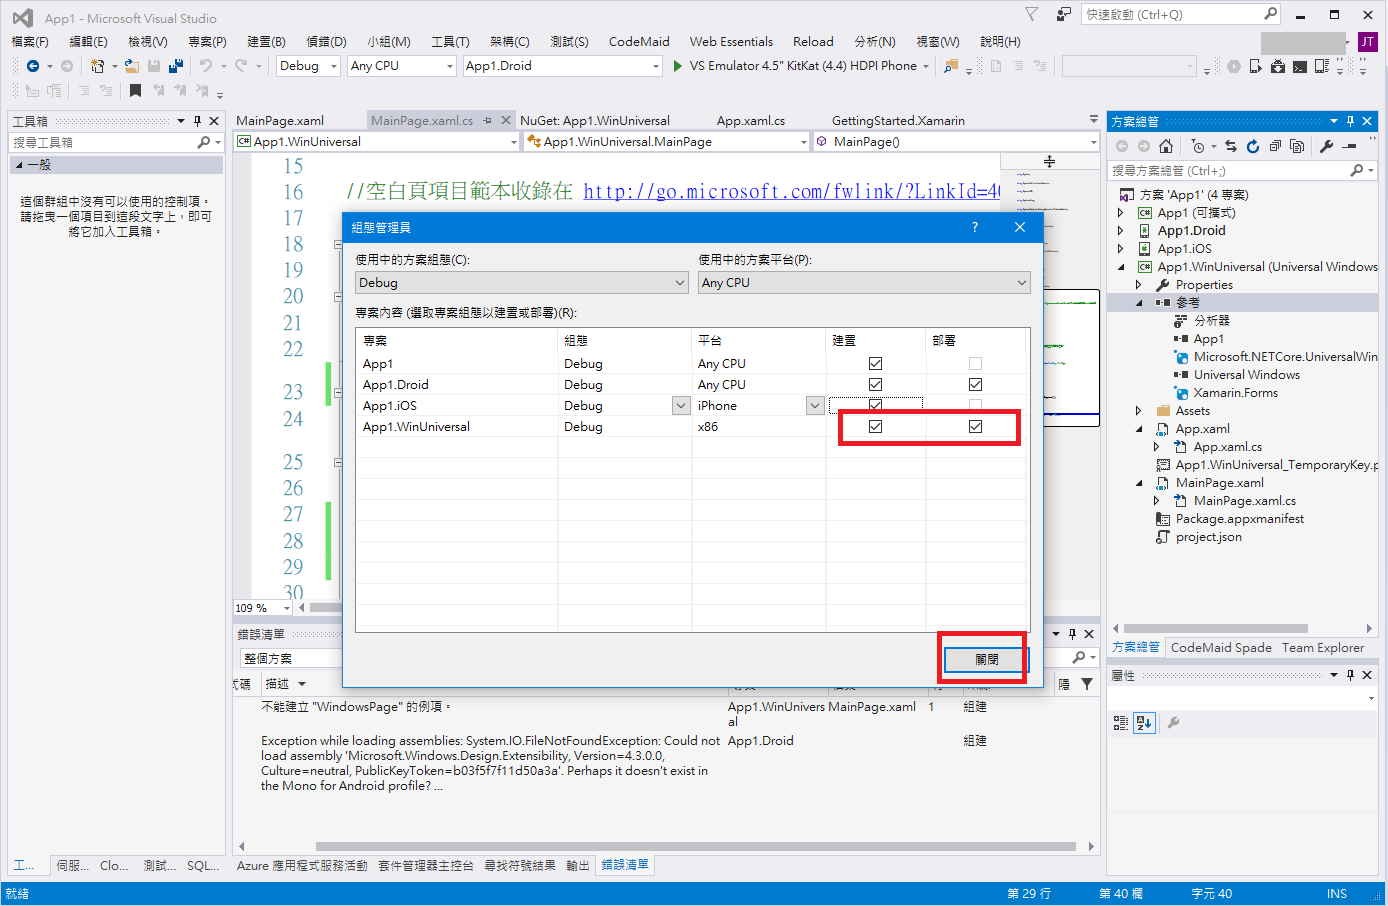Click the Navigate Backward toolbar arrow
This screenshot has width=1388, height=906.
pos(33,66)
